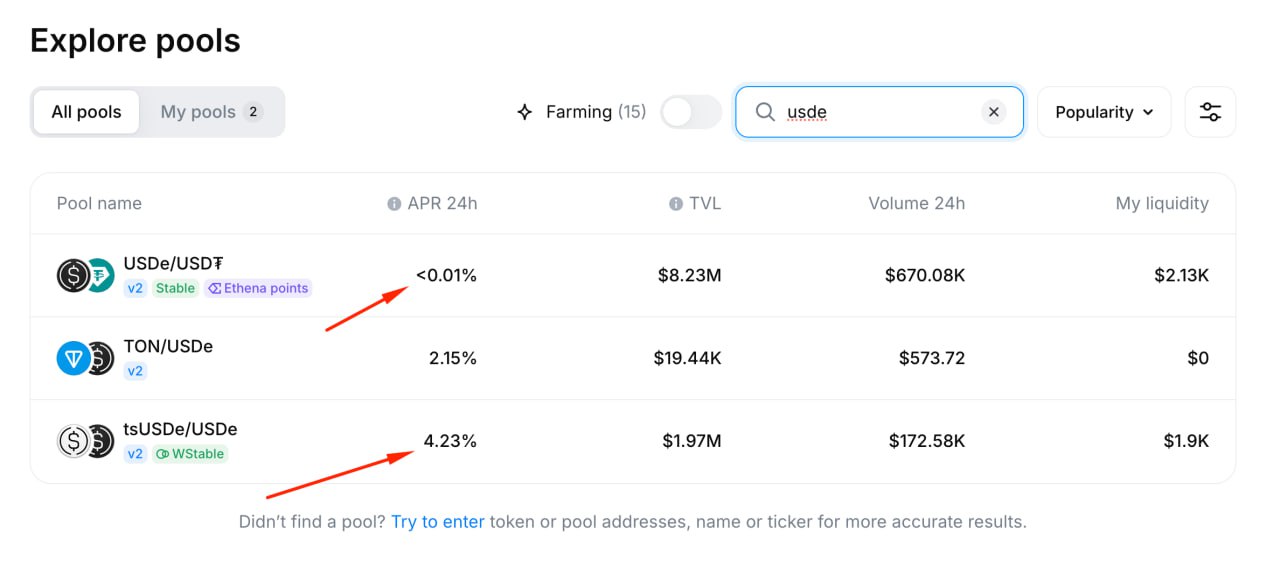Toggle the Farming switch on
Image resolution: width=1280 pixels, height=568 pixels.
point(691,112)
